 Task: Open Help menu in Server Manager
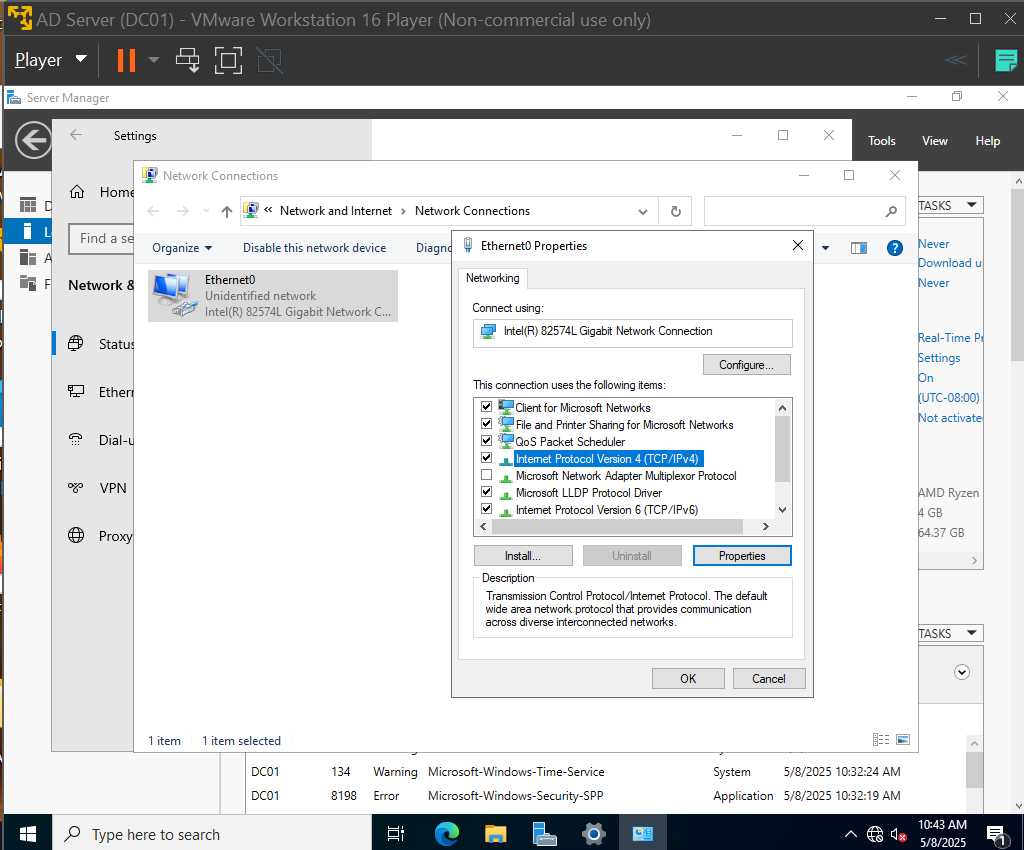click(987, 140)
